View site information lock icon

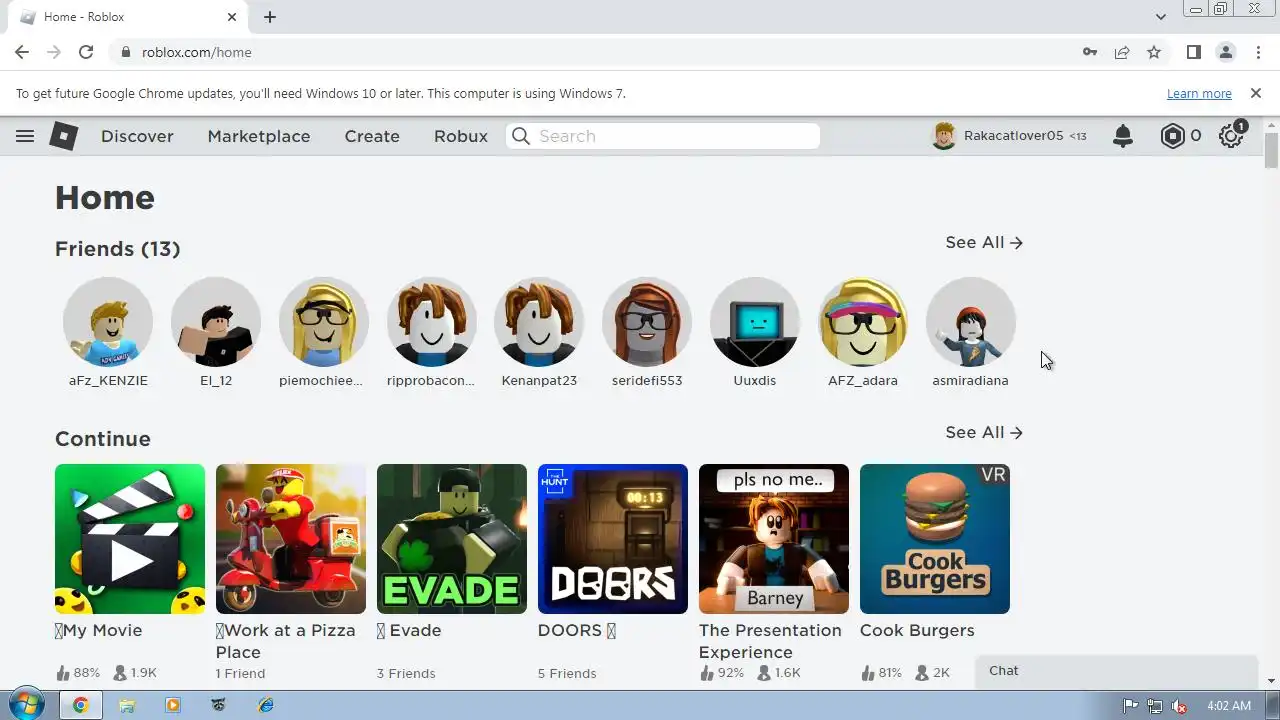(126, 52)
